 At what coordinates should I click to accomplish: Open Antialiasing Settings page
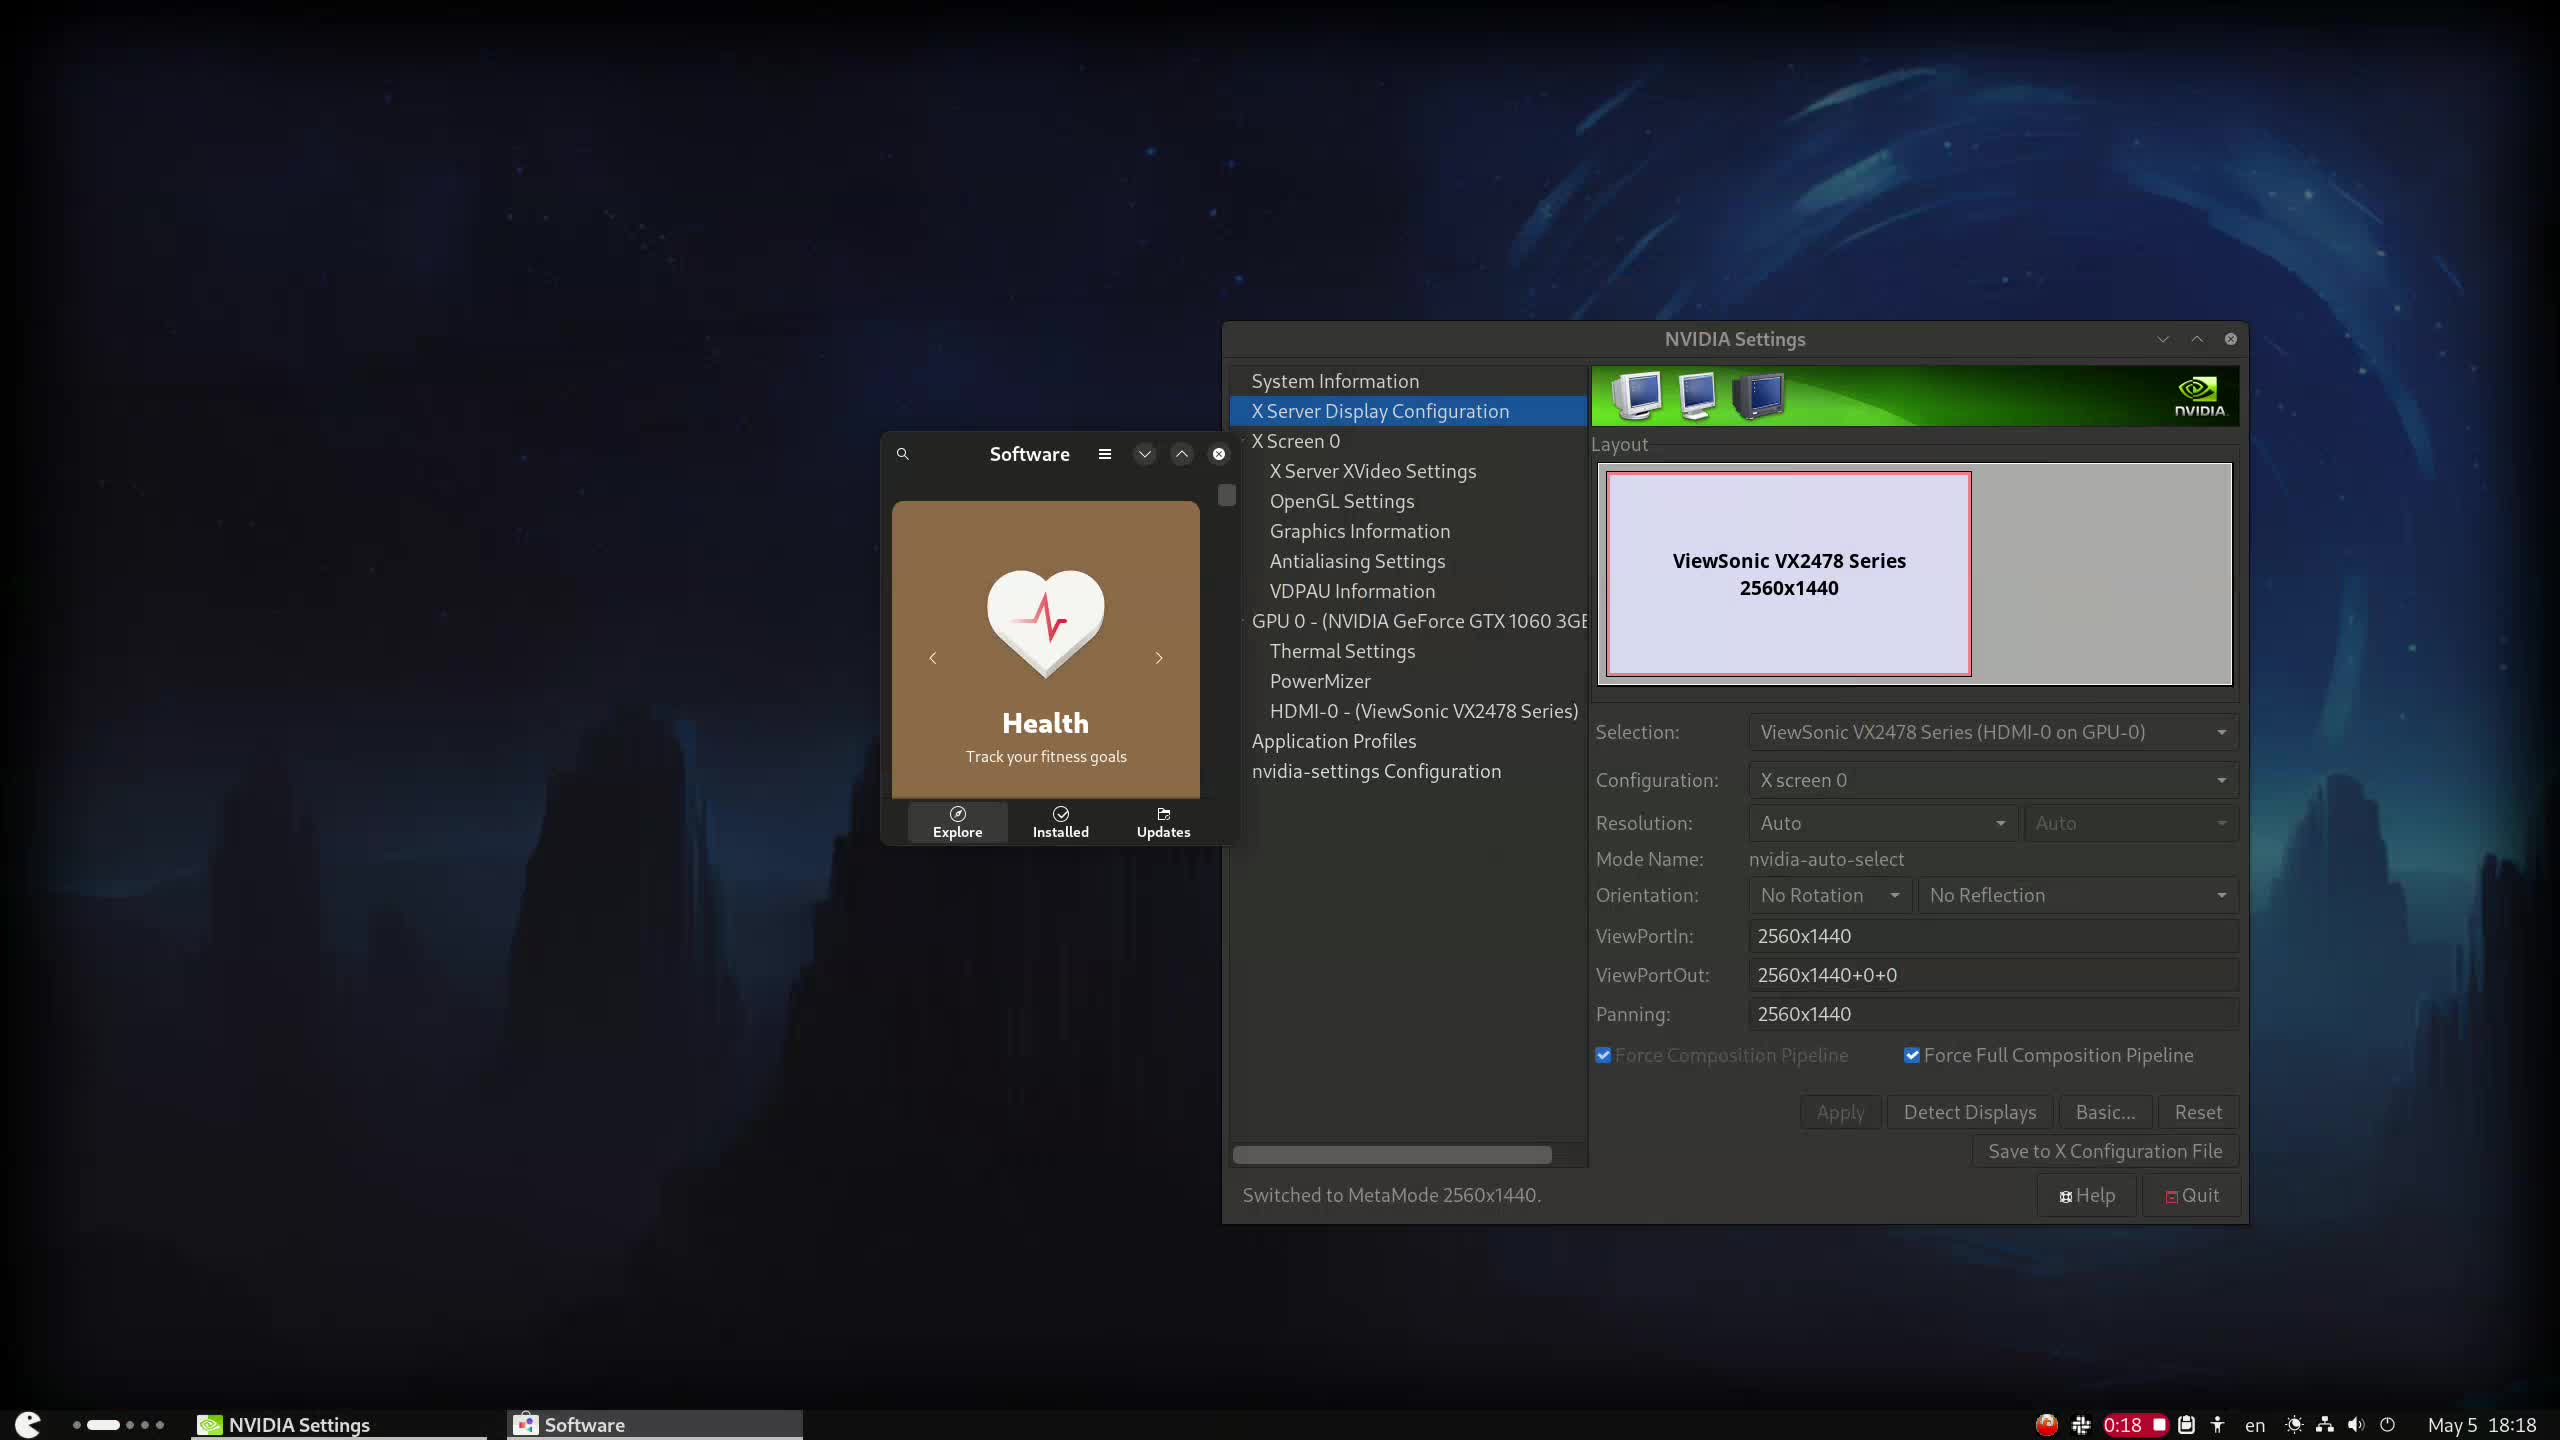(1357, 561)
